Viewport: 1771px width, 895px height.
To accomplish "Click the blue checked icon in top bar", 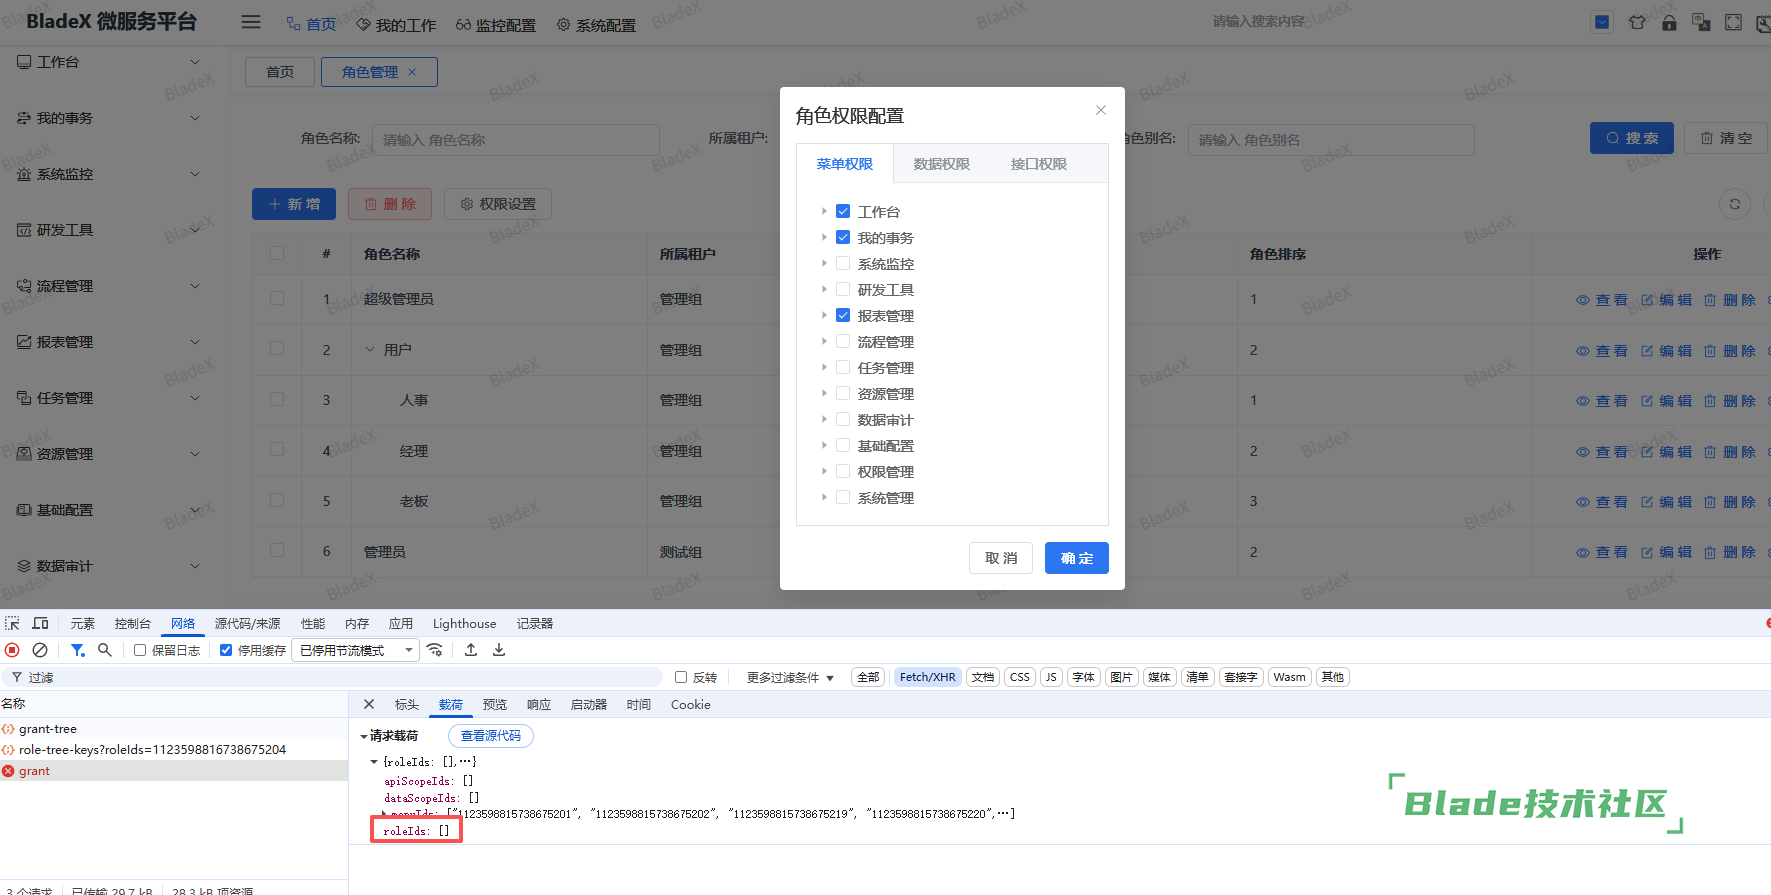I will pos(1602,22).
